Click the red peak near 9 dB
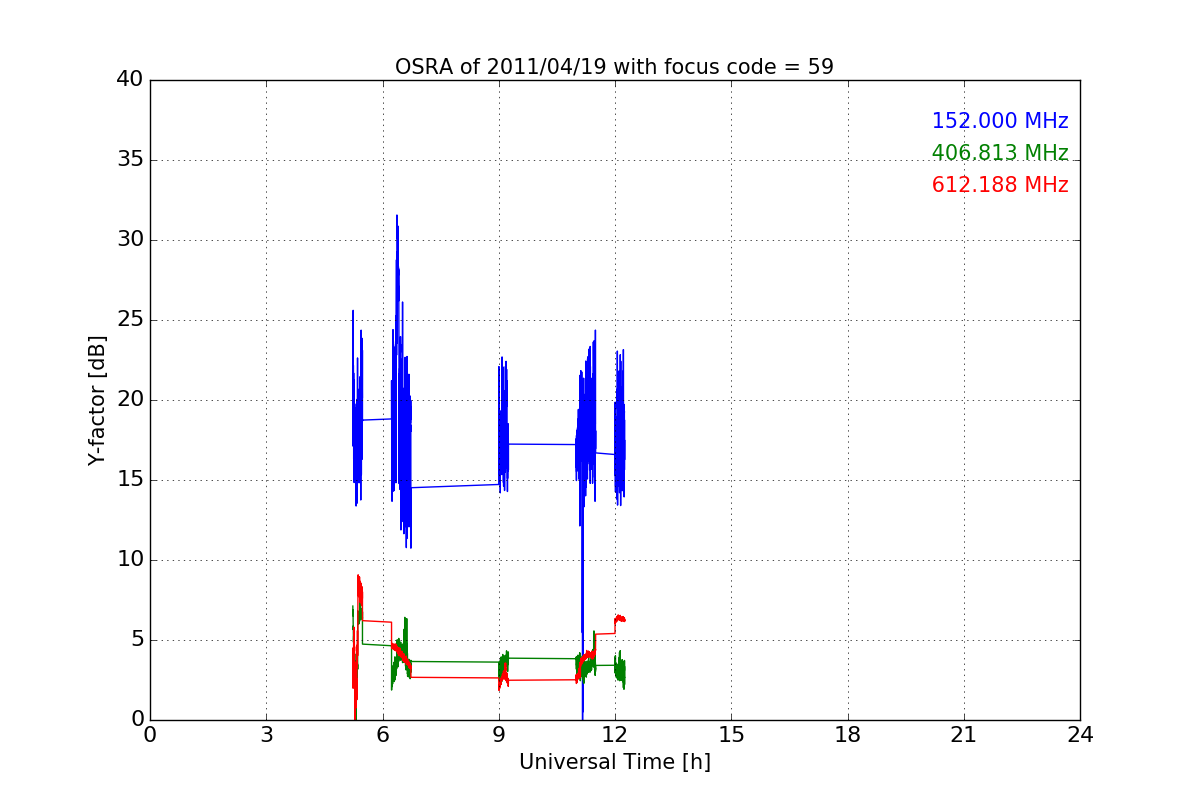This screenshot has height=800, width=1200. (358, 577)
